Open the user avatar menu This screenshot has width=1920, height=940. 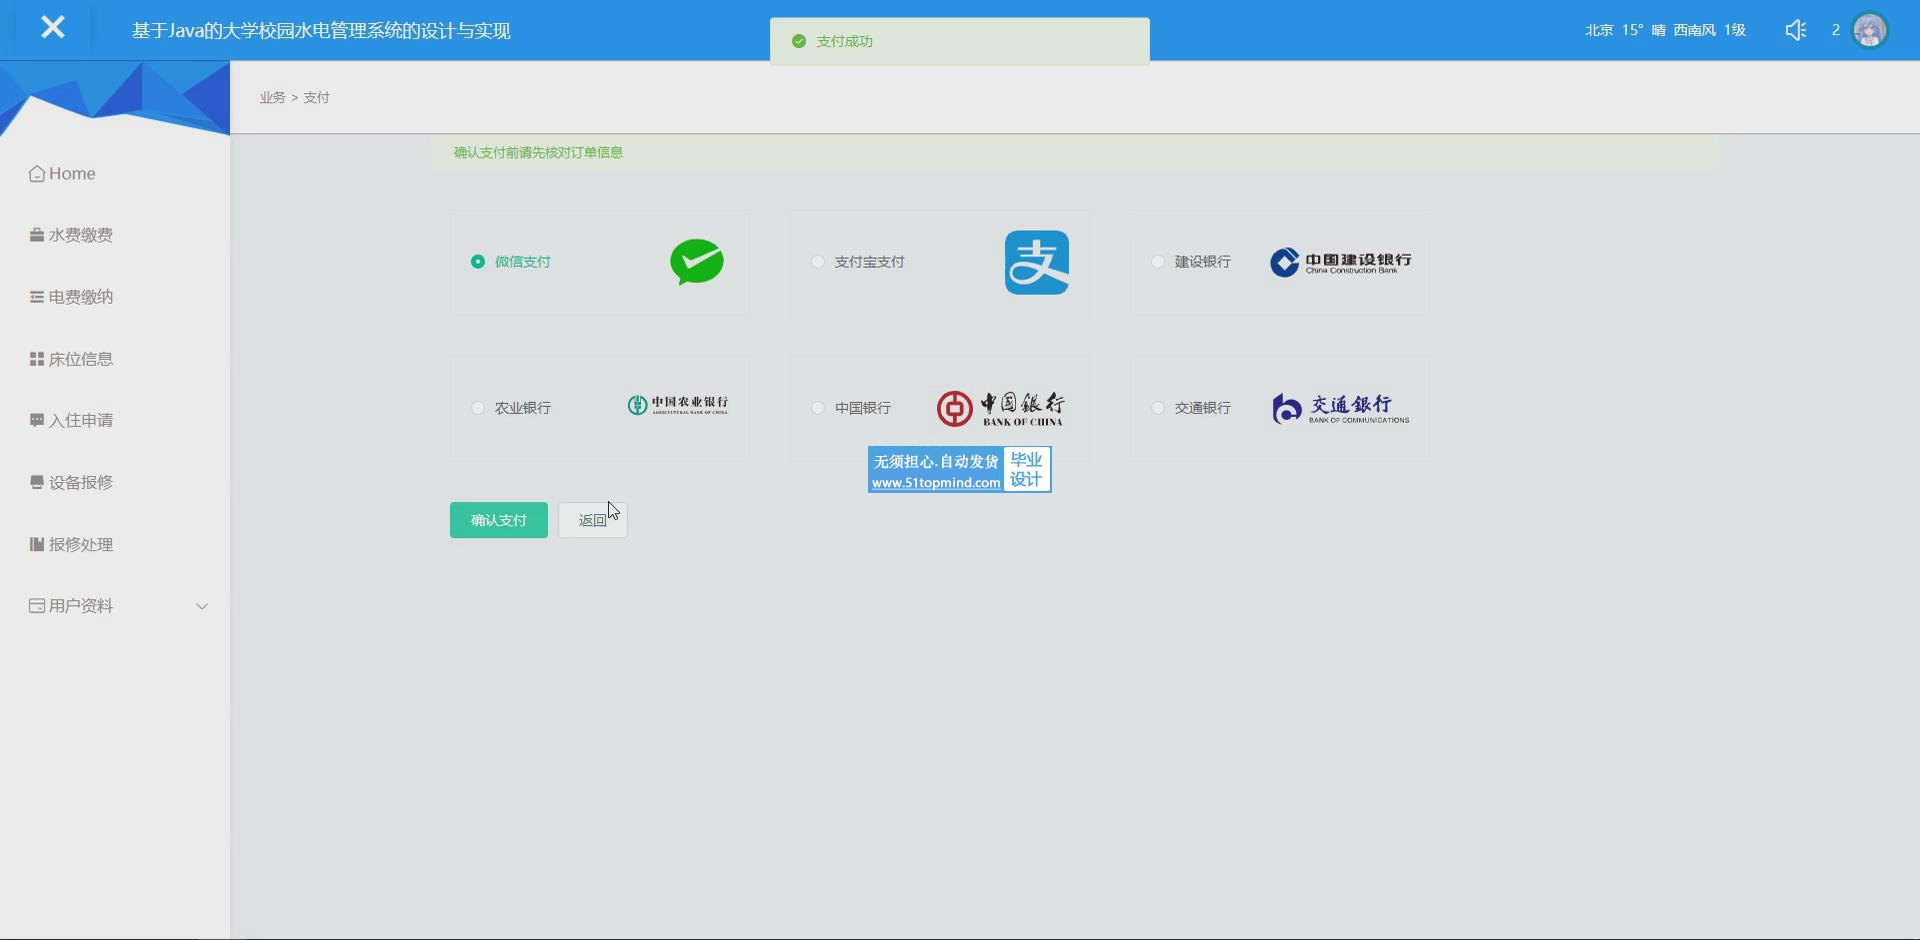[x=1869, y=30]
